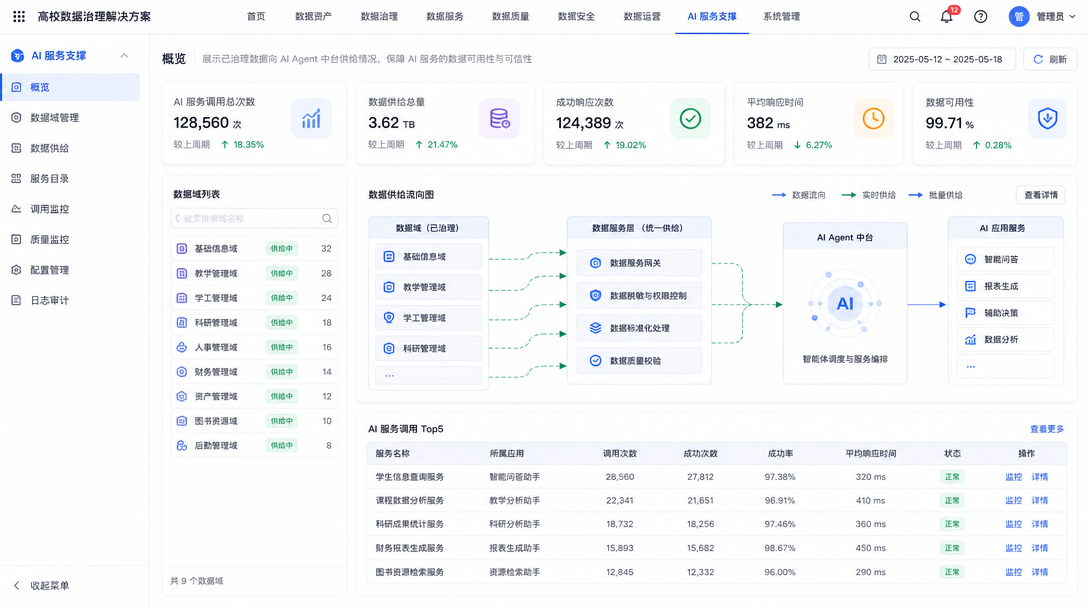The height and width of the screenshot is (608, 1088).
Task: Select 配置管理 in the sidebar
Action: (70, 270)
